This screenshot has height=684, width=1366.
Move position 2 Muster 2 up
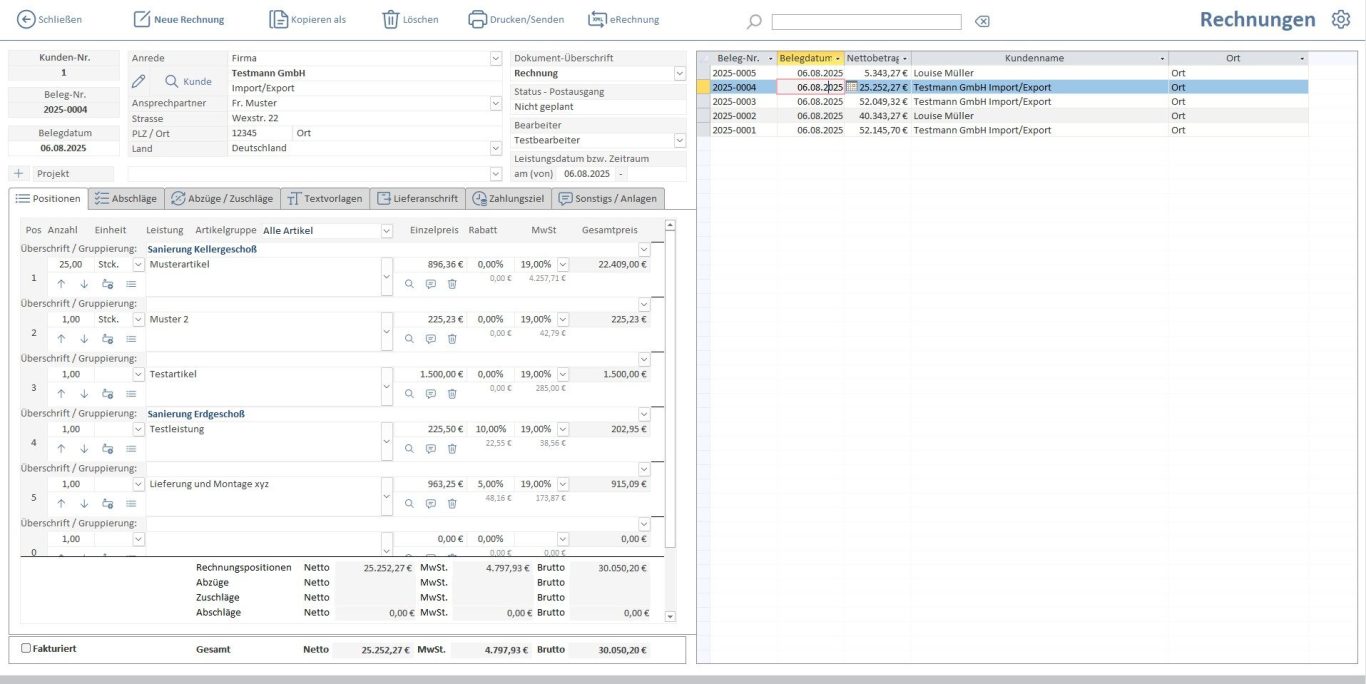click(61, 339)
